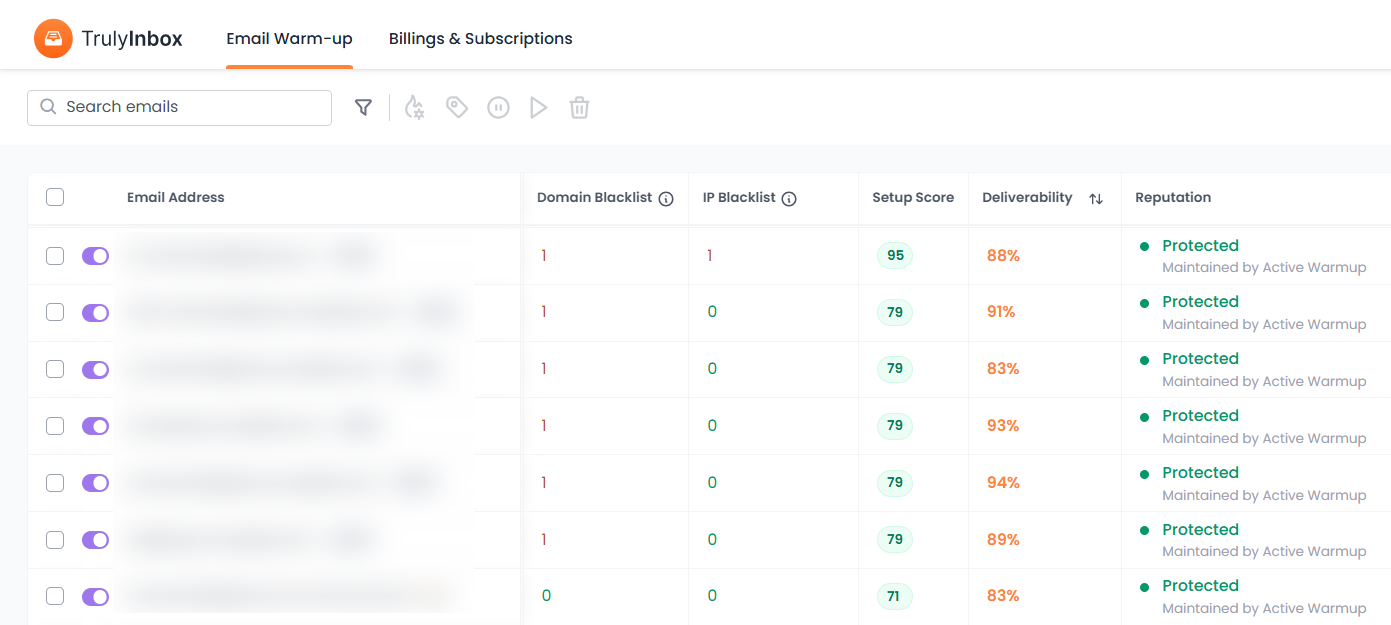The height and width of the screenshot is (625, 1391).
Task: Select checkbox for the 88% deliverability row
Action: click(55, 256)
